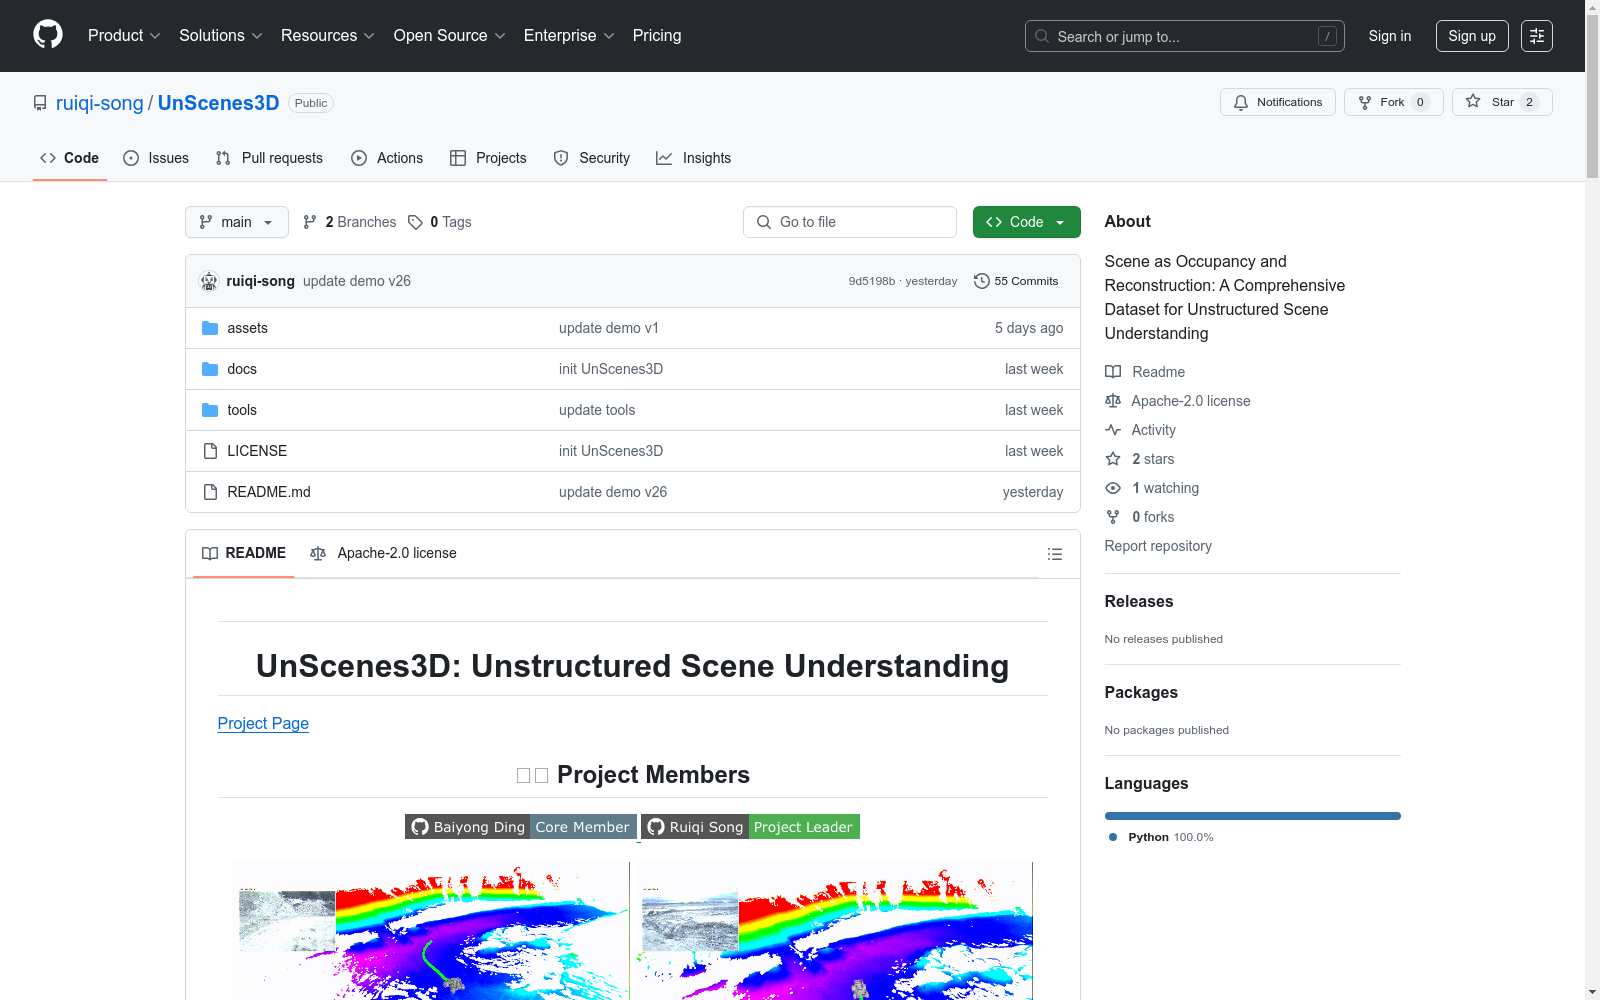1600x1000 pixels.
Task: Click the Python language bar
Action: 1252,816
